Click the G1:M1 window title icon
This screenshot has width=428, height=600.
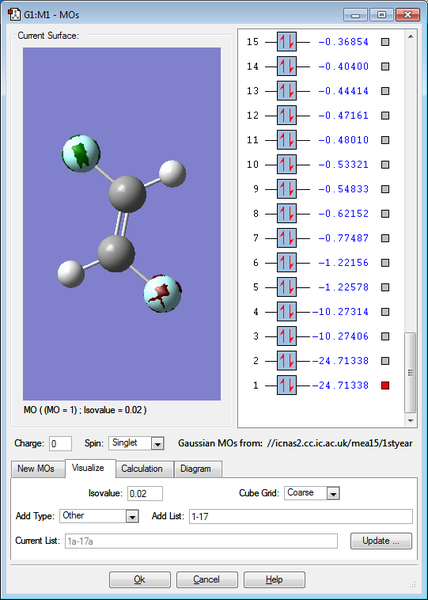pos(14,15)
